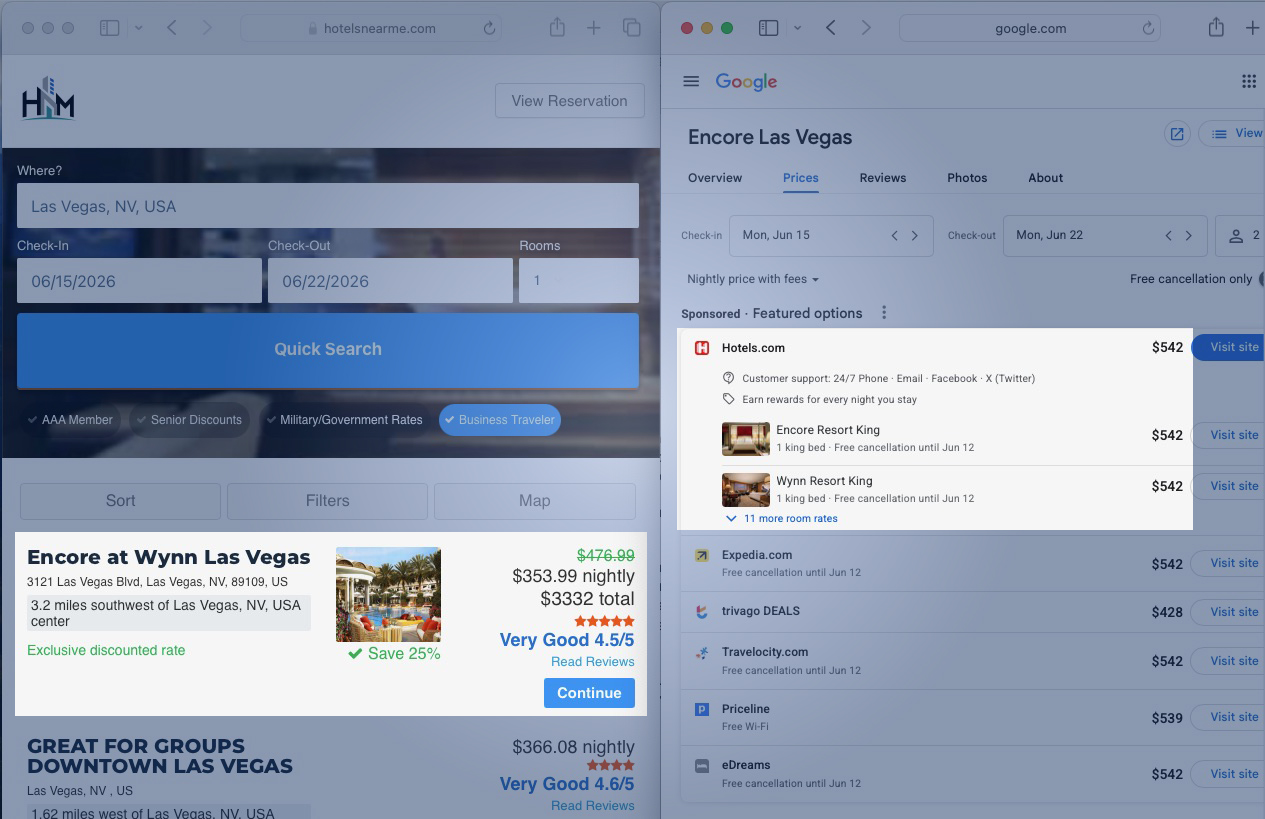Image resolution: width=1265 pixels, height=819 pixels.
Task: Toggle sidebar in Google Safari window
Action: point(768,28)
